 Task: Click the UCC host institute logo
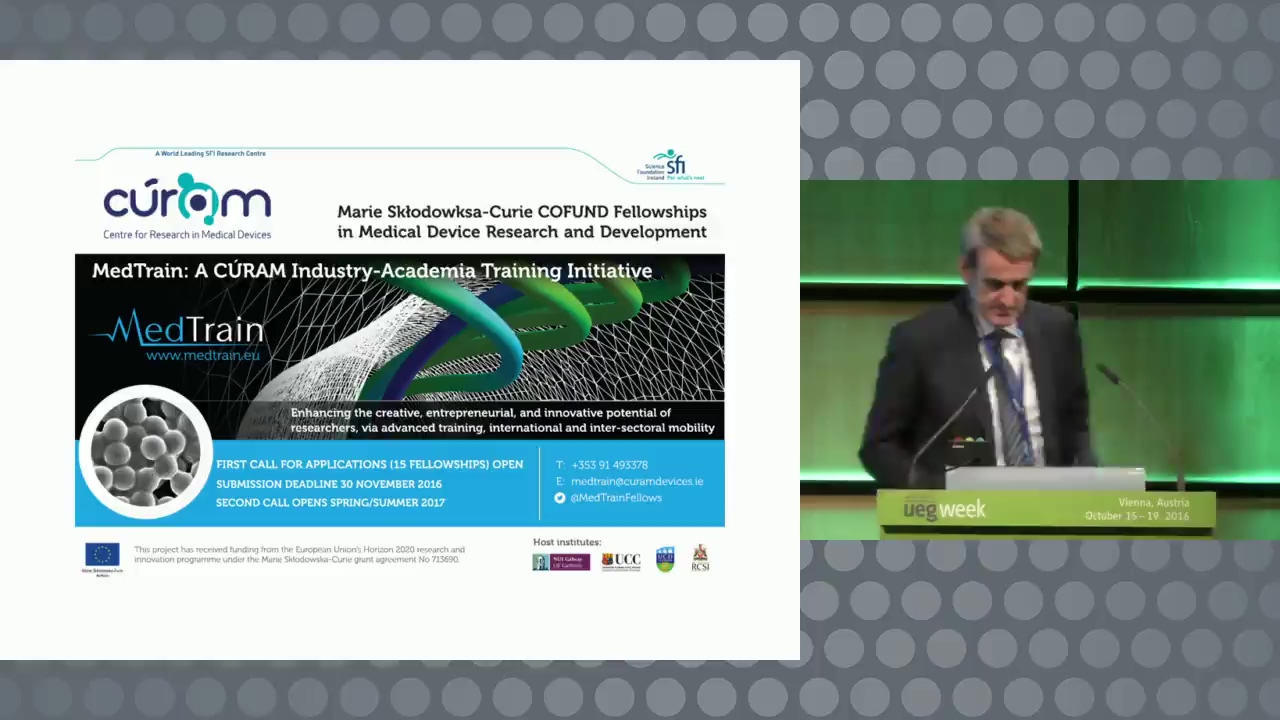pos(621,561)
